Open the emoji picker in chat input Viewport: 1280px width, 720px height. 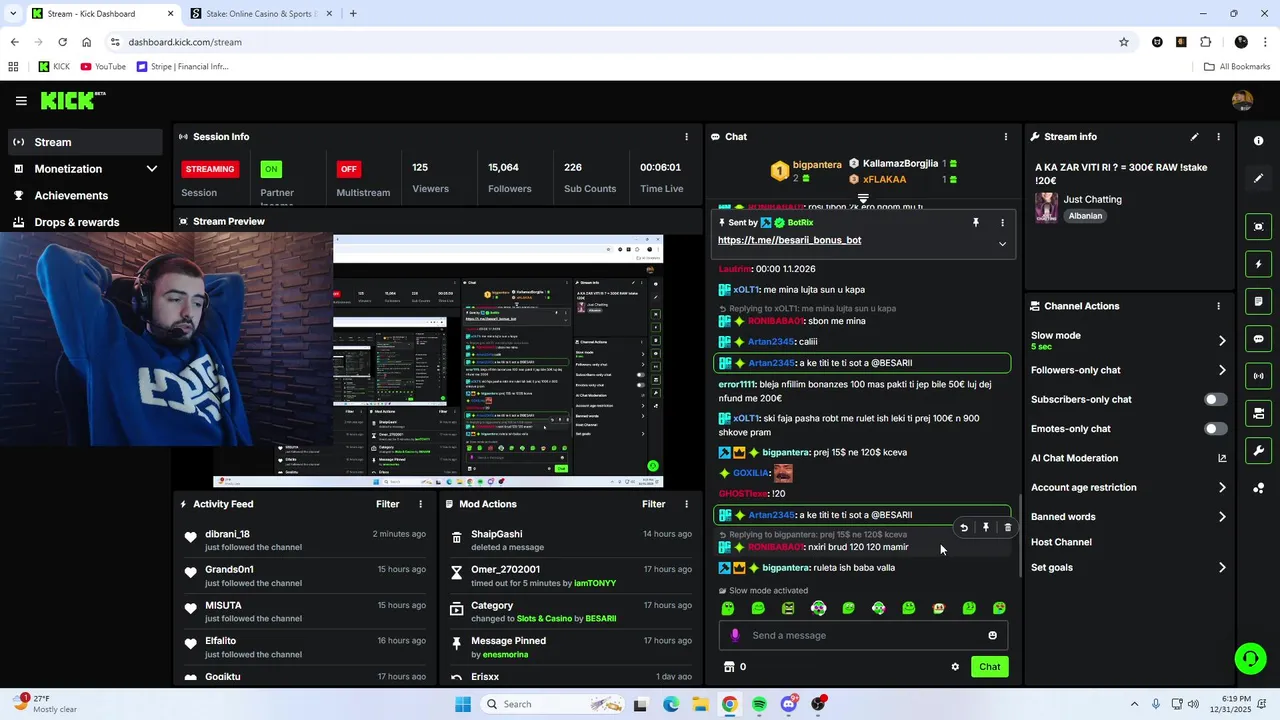(992, 635)
